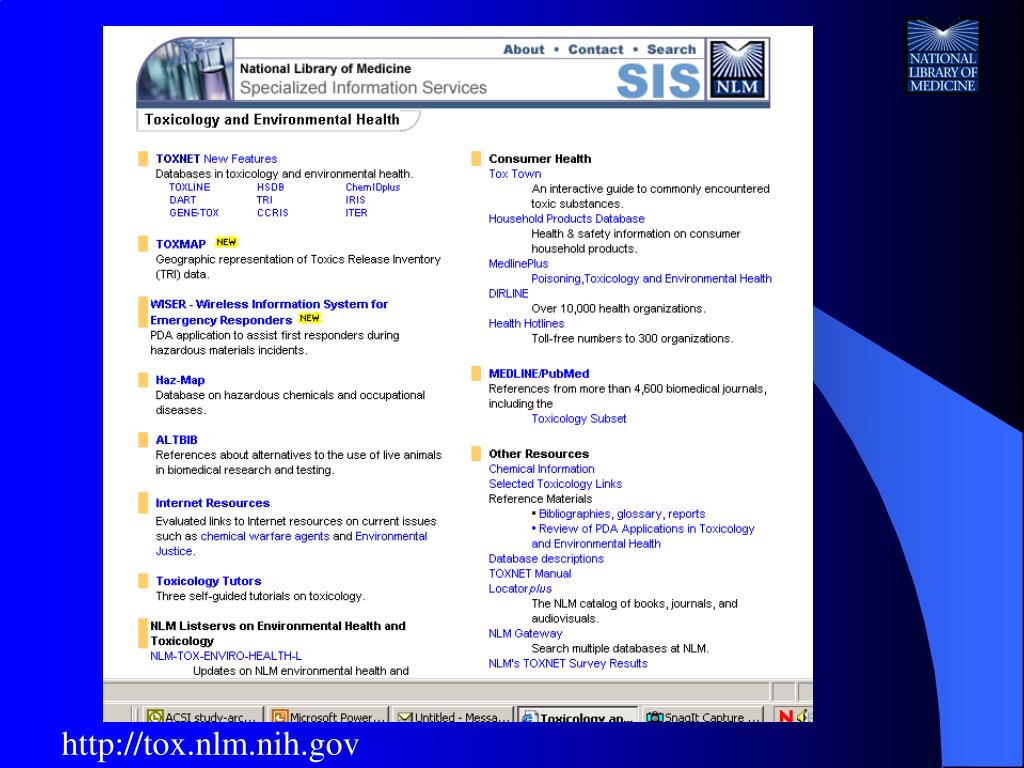
Task: Open the Toxicology Tutors link
Action: click(208, 581)
